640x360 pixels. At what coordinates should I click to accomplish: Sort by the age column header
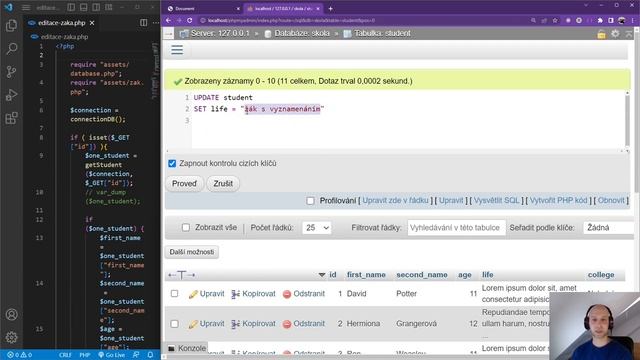click(464, 275)
